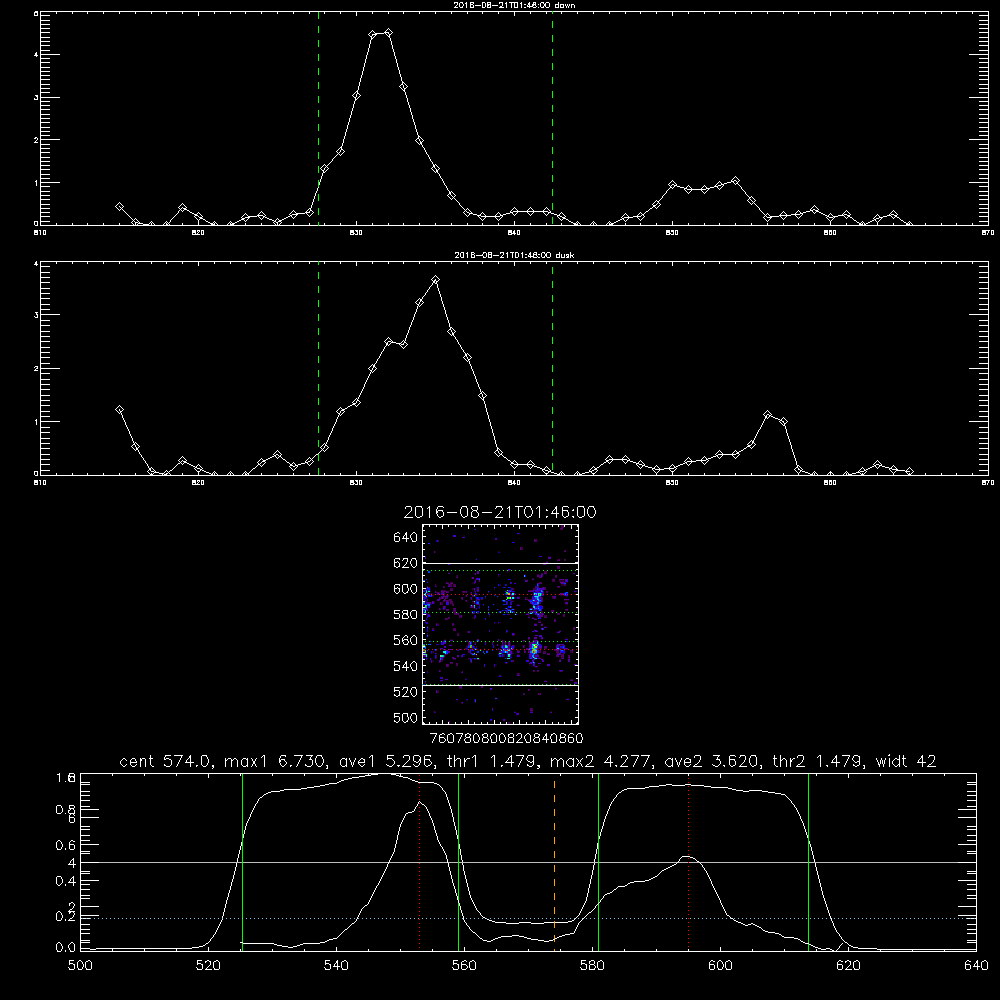Click the 500 label on bottom plot x-axis

coord(80,966)
